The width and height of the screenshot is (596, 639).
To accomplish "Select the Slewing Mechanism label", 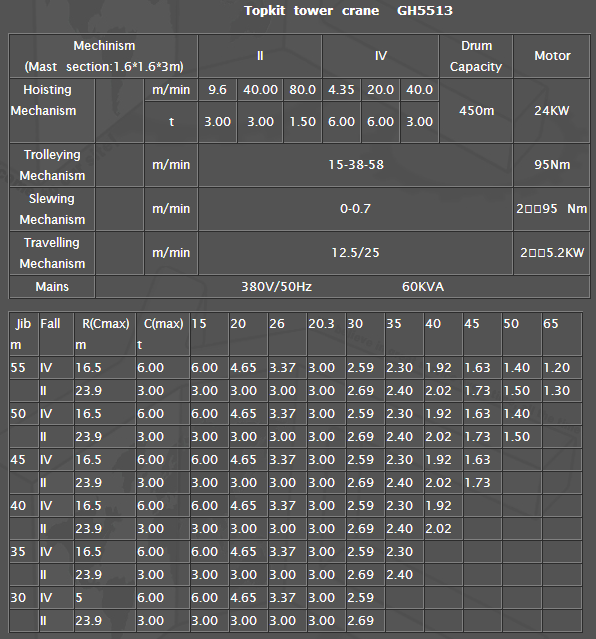I will click(x=52, y=209).
